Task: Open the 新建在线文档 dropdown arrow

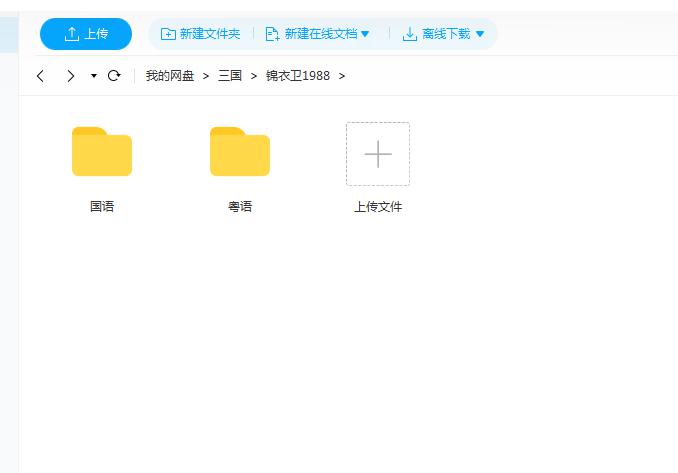Action: 365,34
